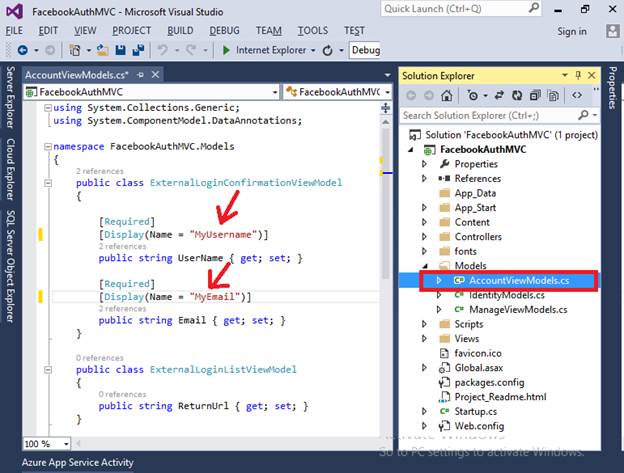Click the Navigate Backward toolbar icon

click(x=23, y=50)
